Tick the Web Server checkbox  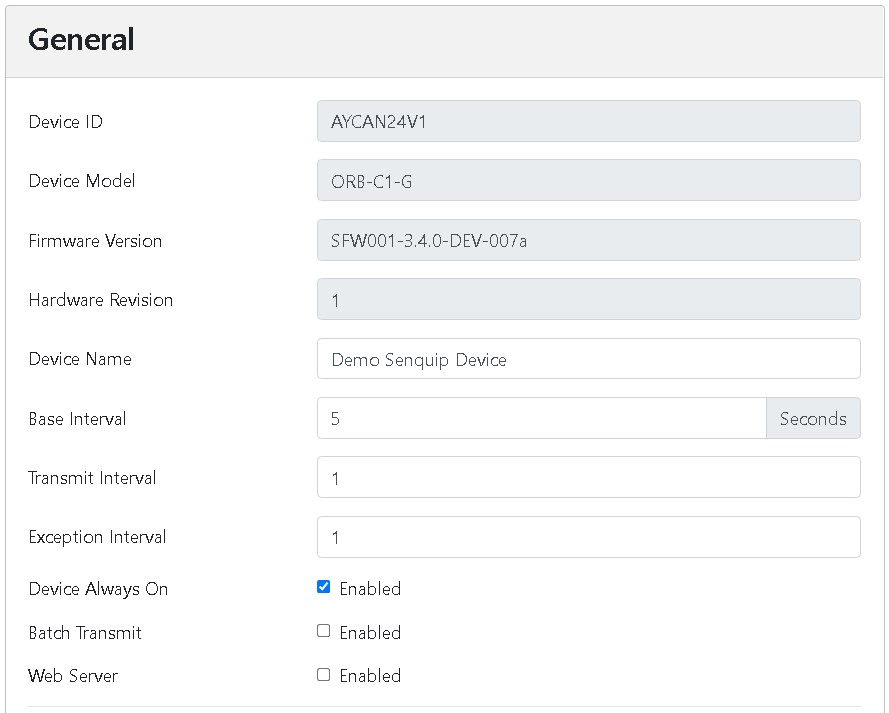(323, 675)
